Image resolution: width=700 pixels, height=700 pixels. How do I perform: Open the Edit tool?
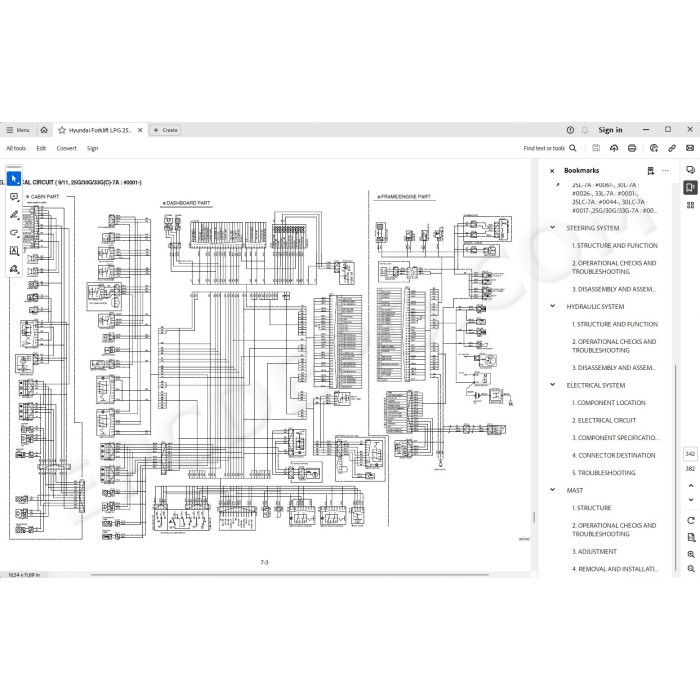click(41, 148)
